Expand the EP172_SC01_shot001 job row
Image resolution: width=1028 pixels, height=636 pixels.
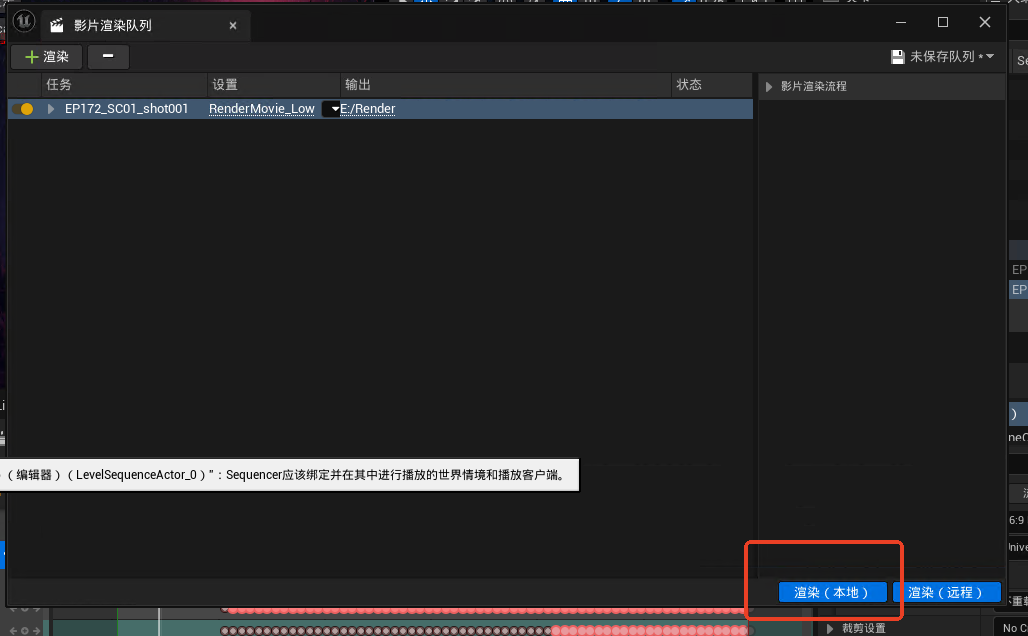pos(51,109)
